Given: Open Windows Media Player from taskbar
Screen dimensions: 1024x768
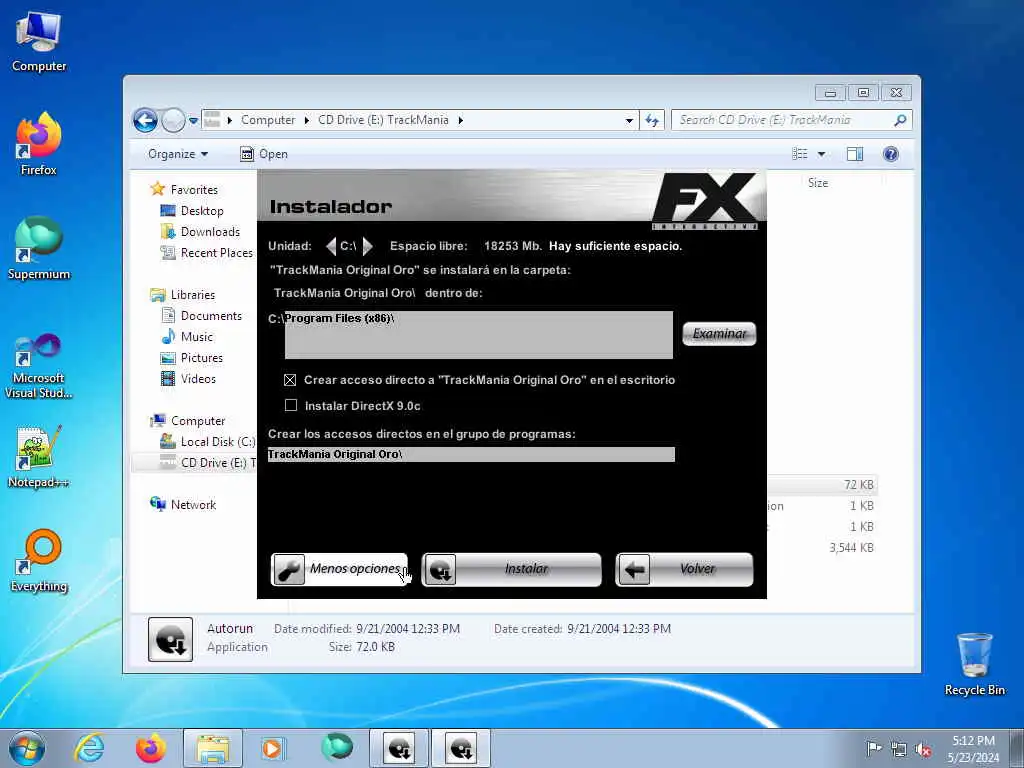Looking at the screenshot, I should click(x=272, y=748).
